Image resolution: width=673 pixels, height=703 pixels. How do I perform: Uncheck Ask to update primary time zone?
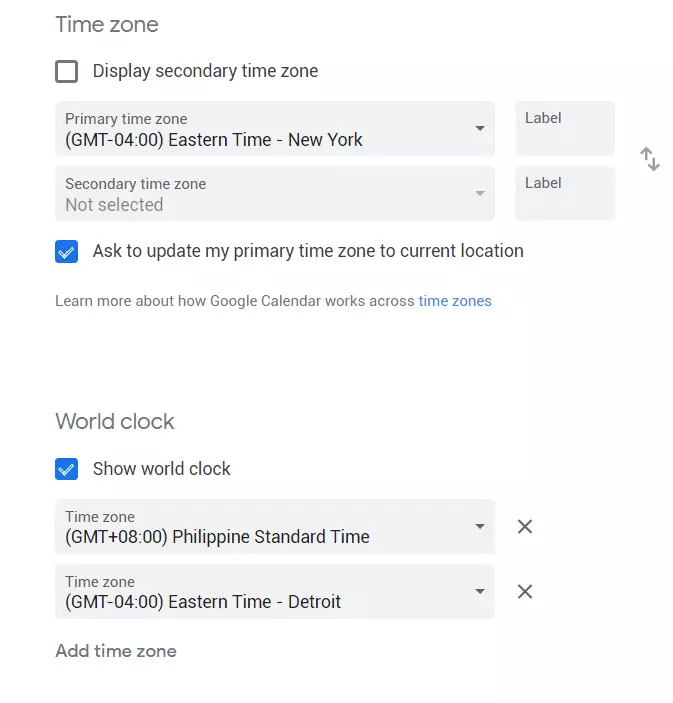coord(67,252)
